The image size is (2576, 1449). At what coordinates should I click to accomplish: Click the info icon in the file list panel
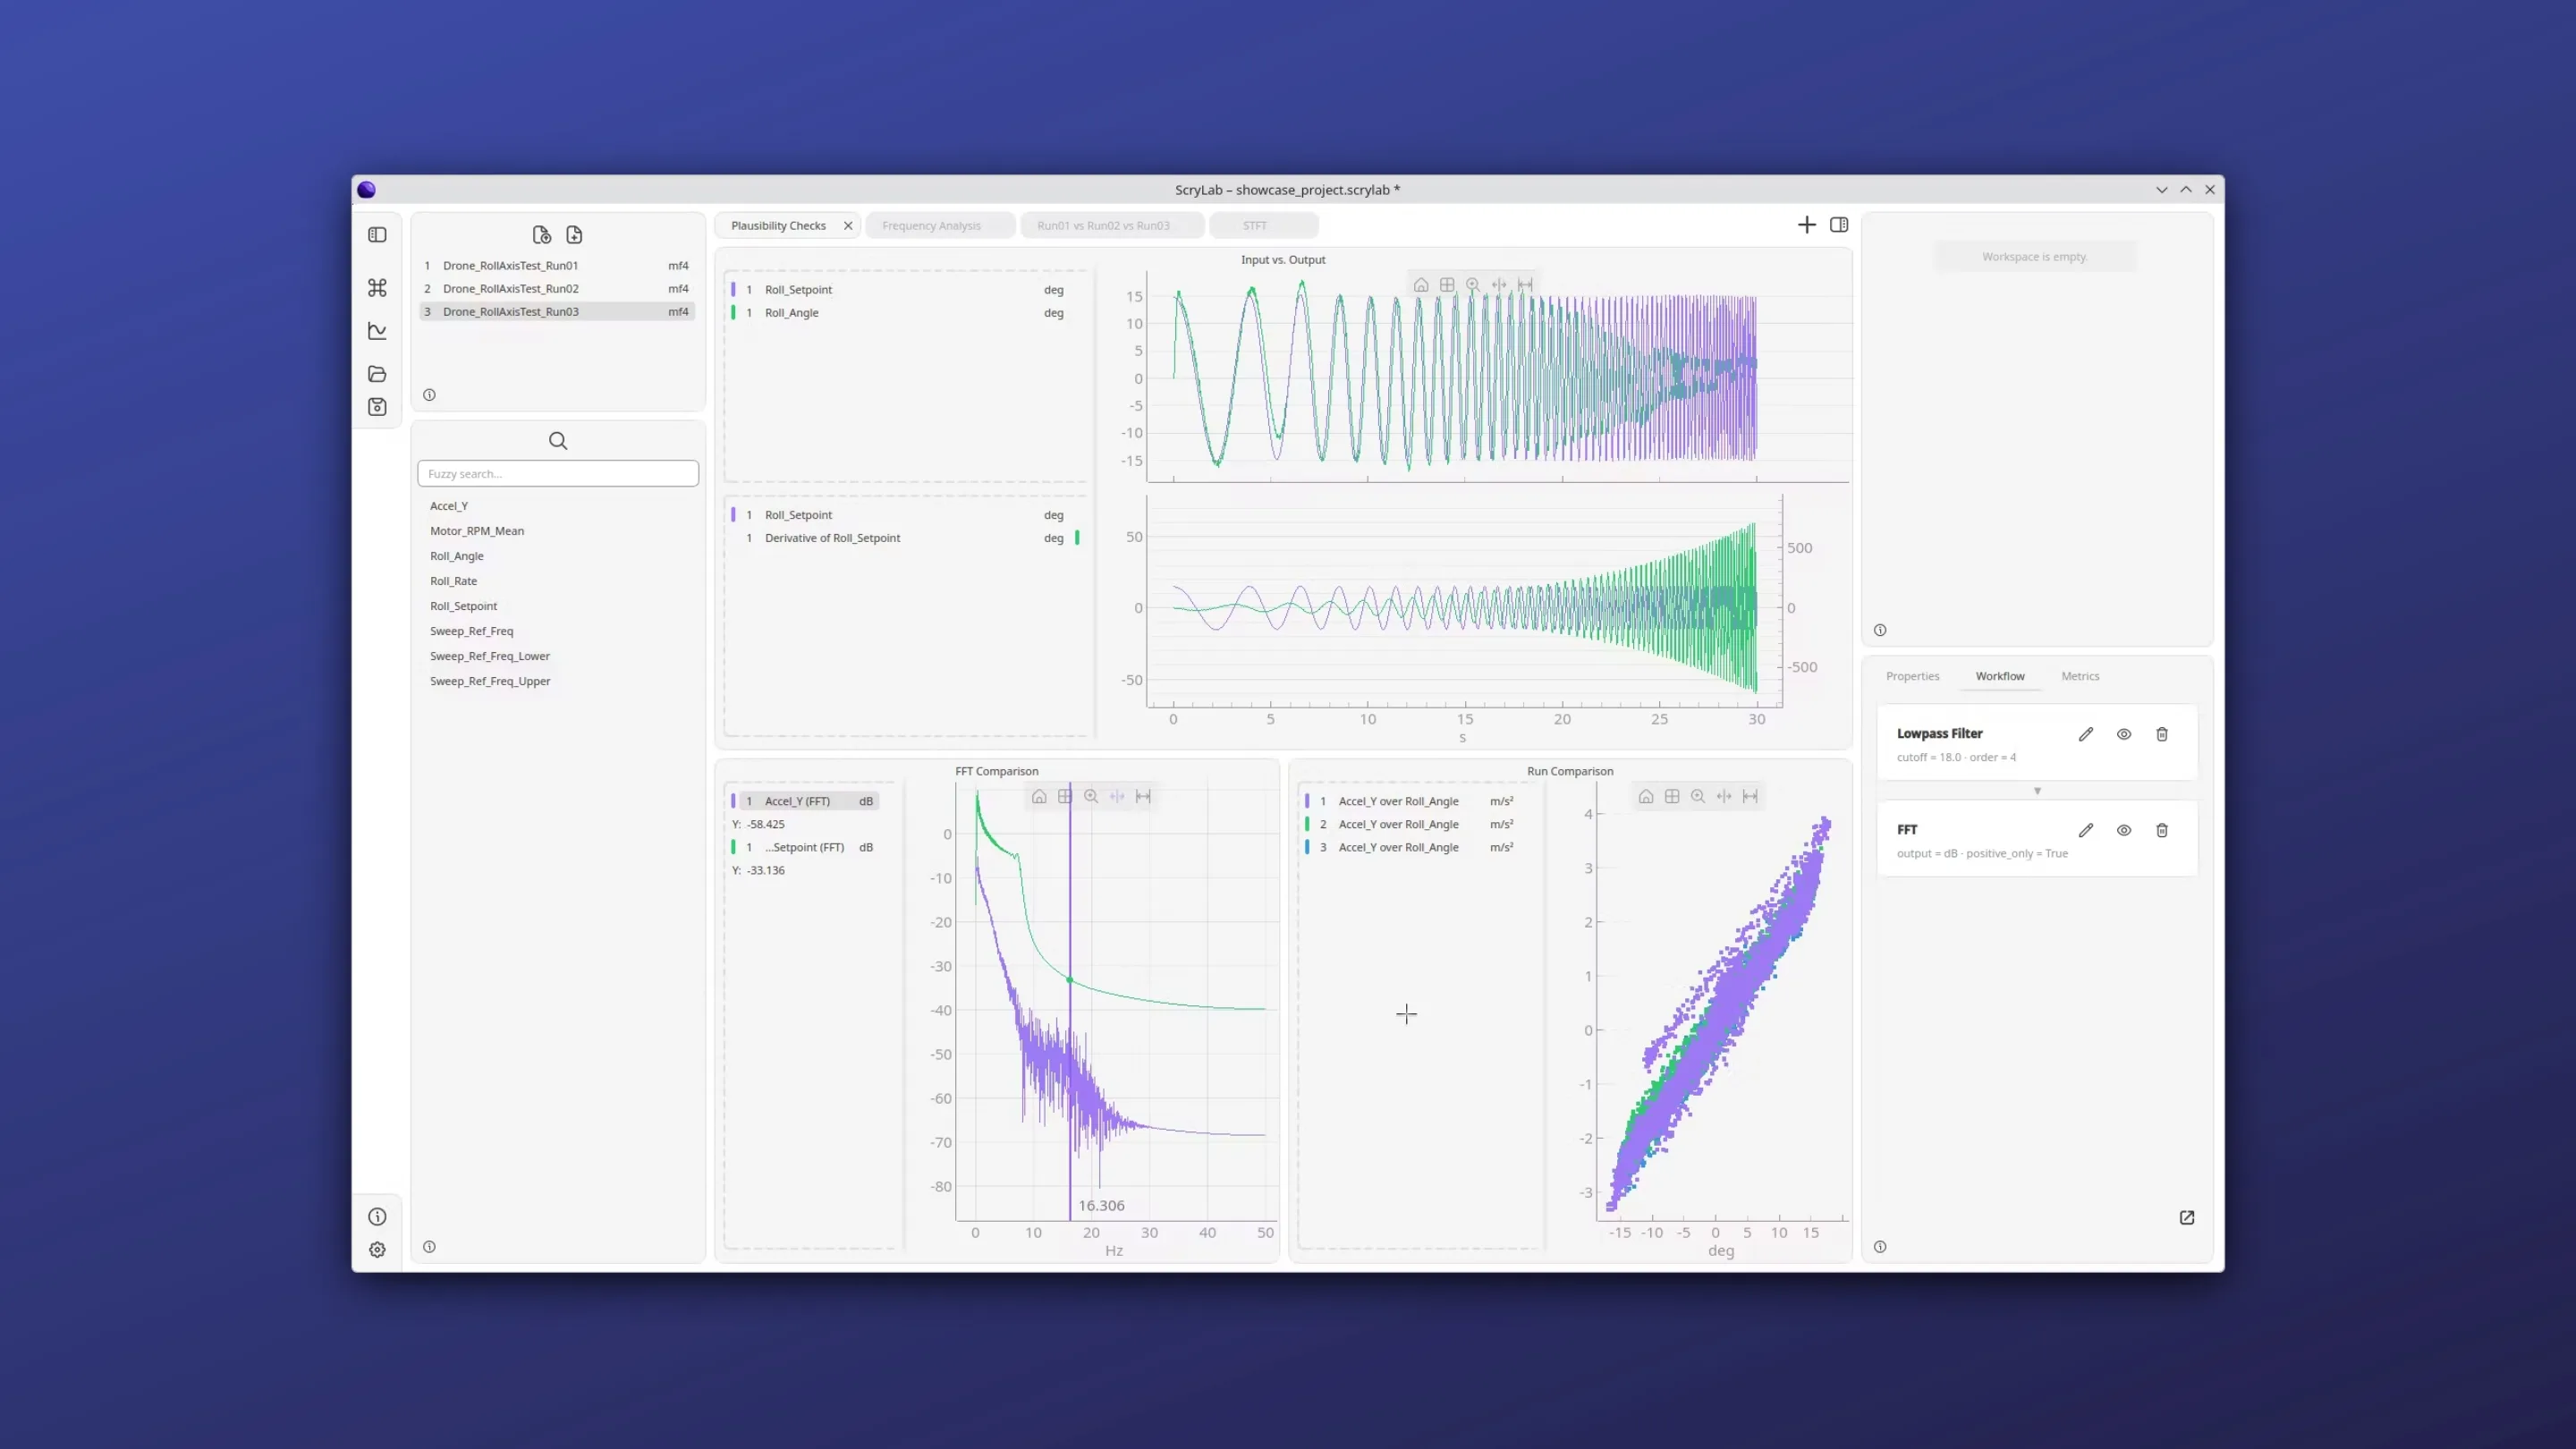pyautogui.click(x=430, y=395)
